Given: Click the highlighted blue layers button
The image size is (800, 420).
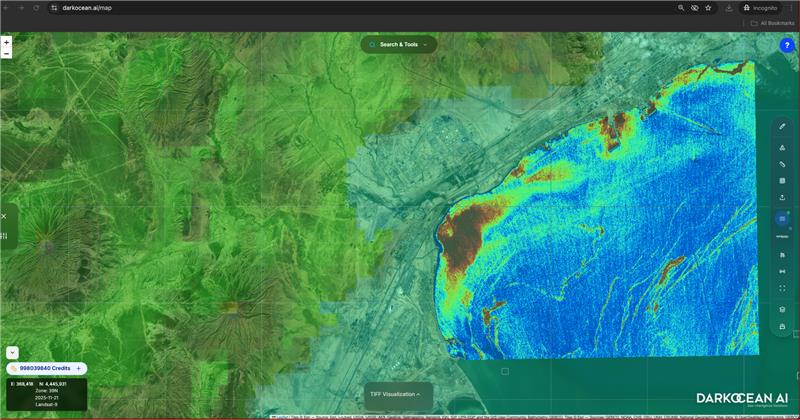Looking at the screenshot, I should (782, 218).
